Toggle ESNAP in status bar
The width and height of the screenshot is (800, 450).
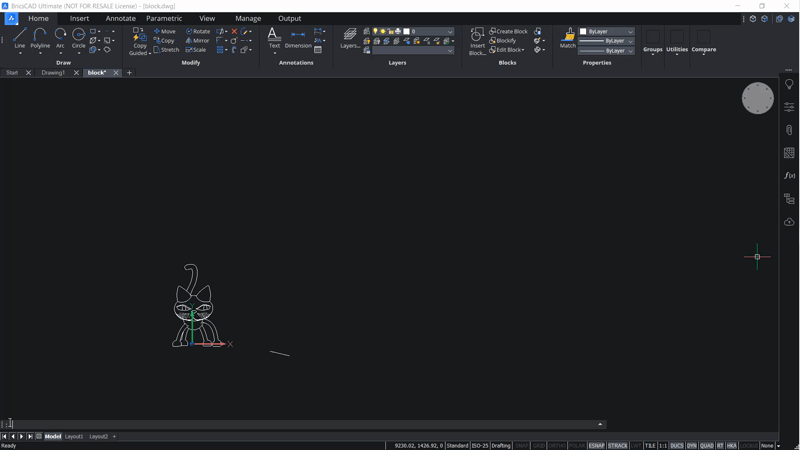coord(596,445)
